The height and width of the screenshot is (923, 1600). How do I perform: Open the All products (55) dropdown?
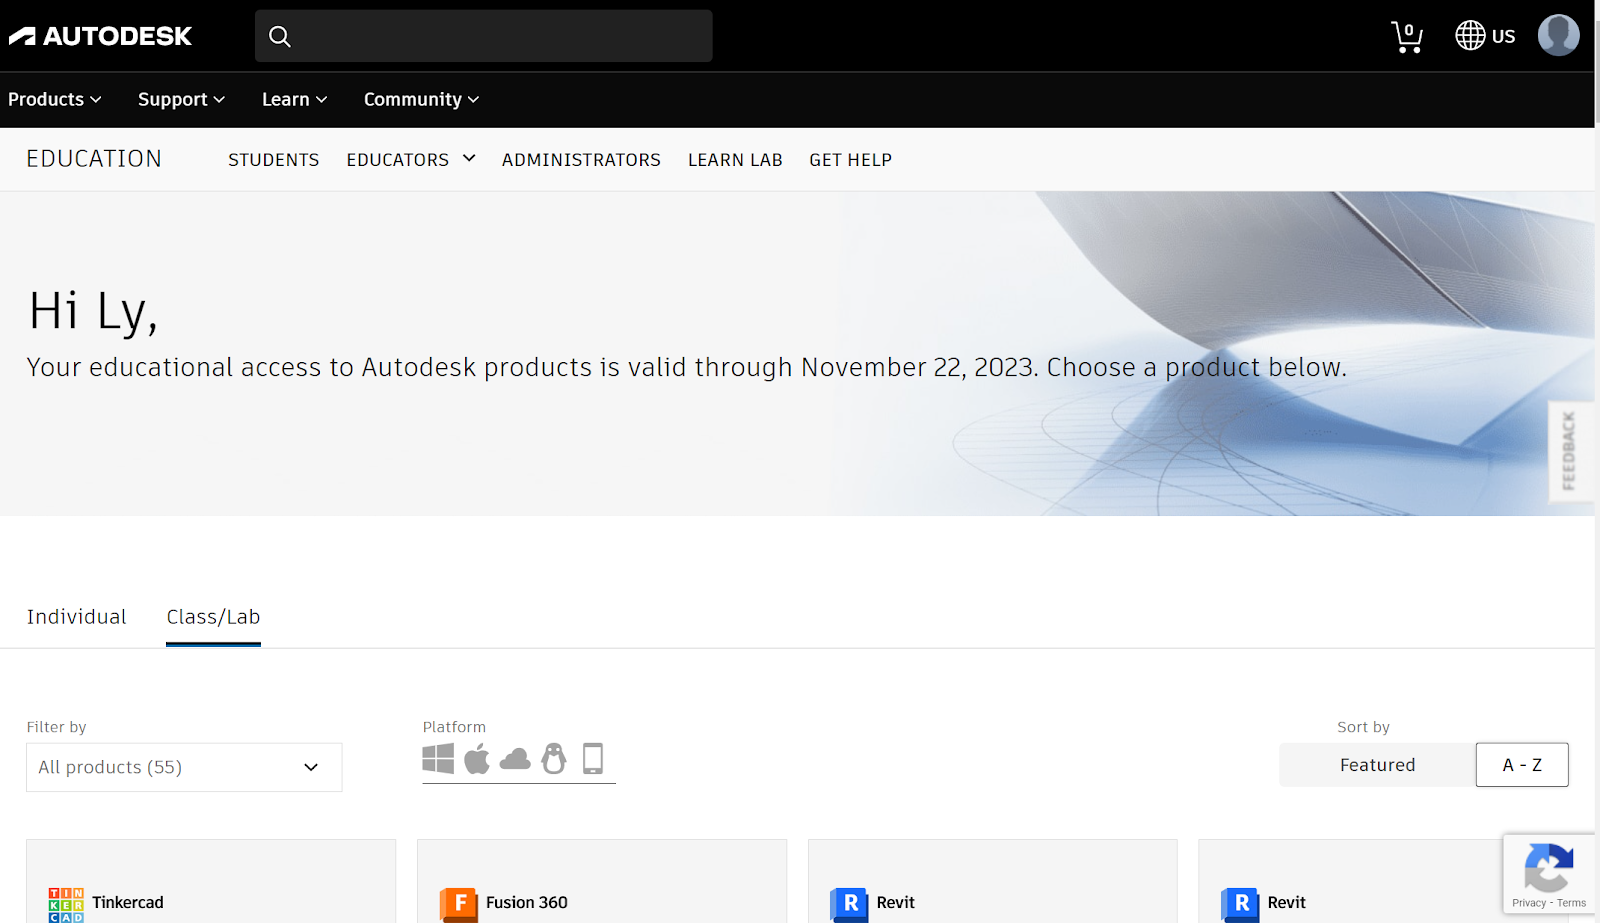tap(184, 767)
